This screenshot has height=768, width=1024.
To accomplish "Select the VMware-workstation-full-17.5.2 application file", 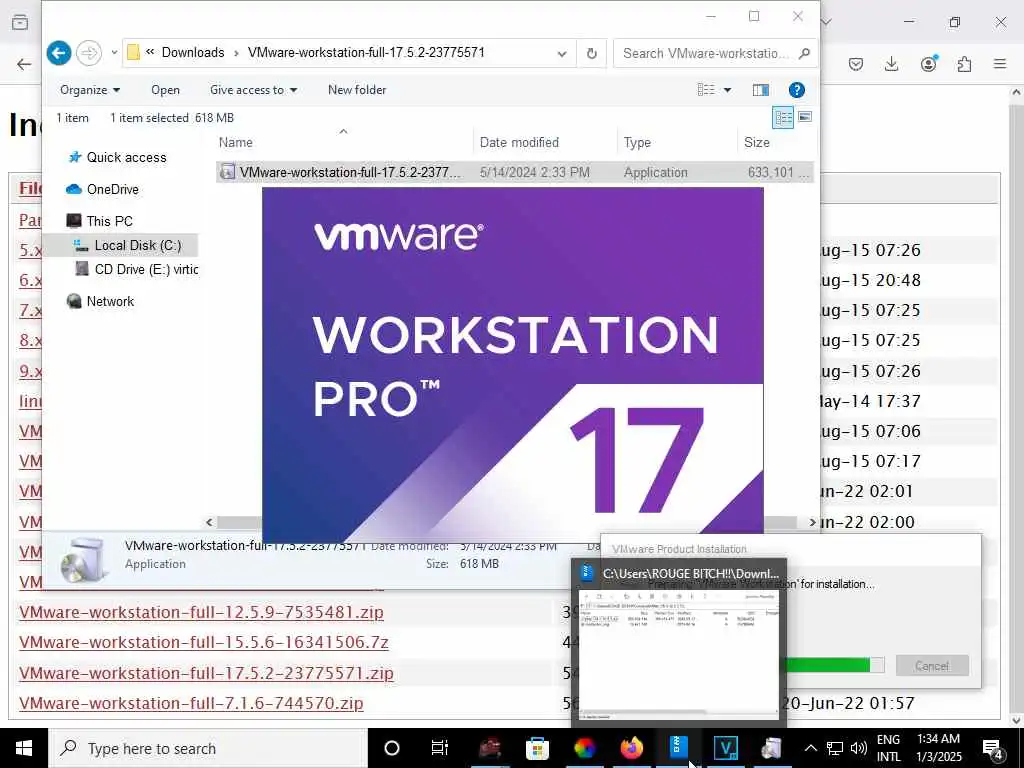I will tap(515, 172).
